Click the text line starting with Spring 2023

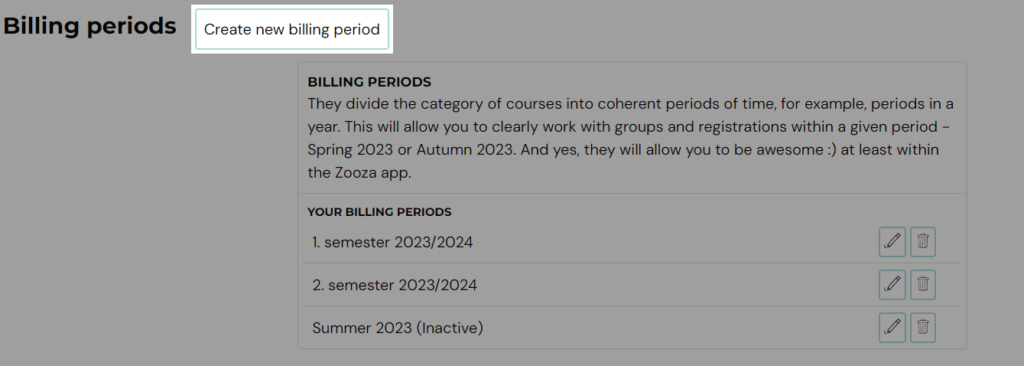624,150
